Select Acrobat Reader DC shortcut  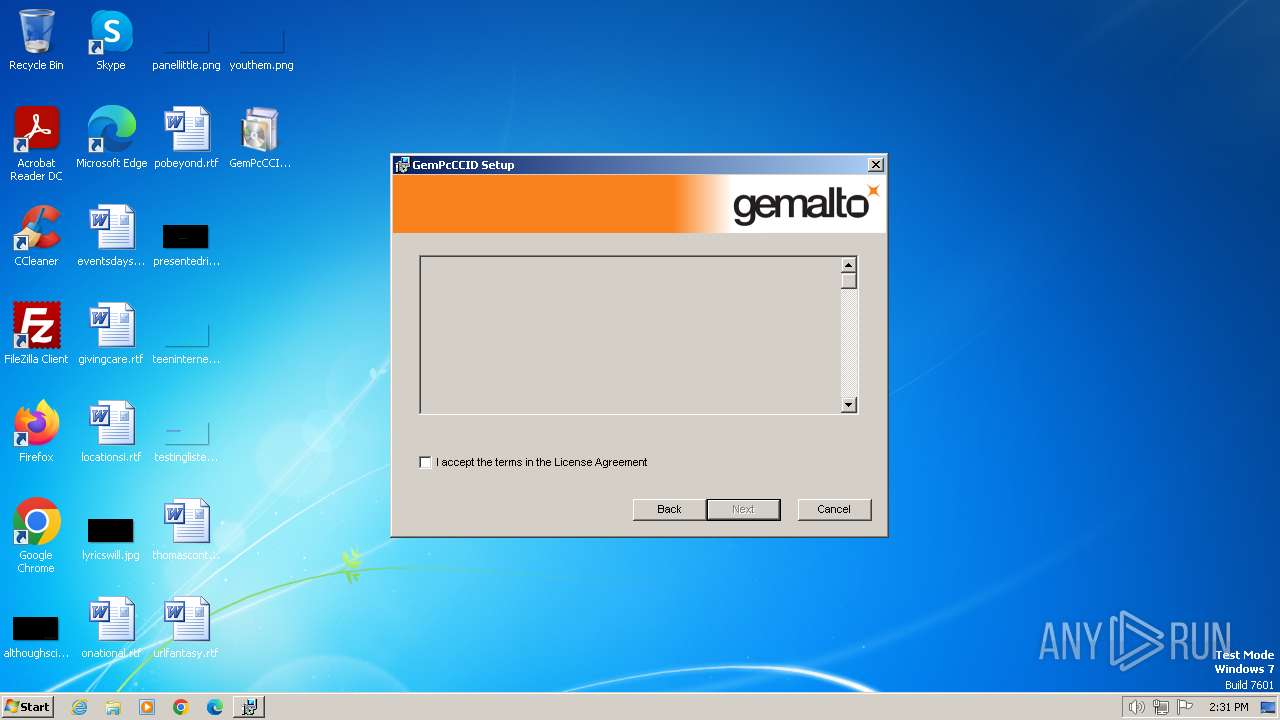(36, 144)
